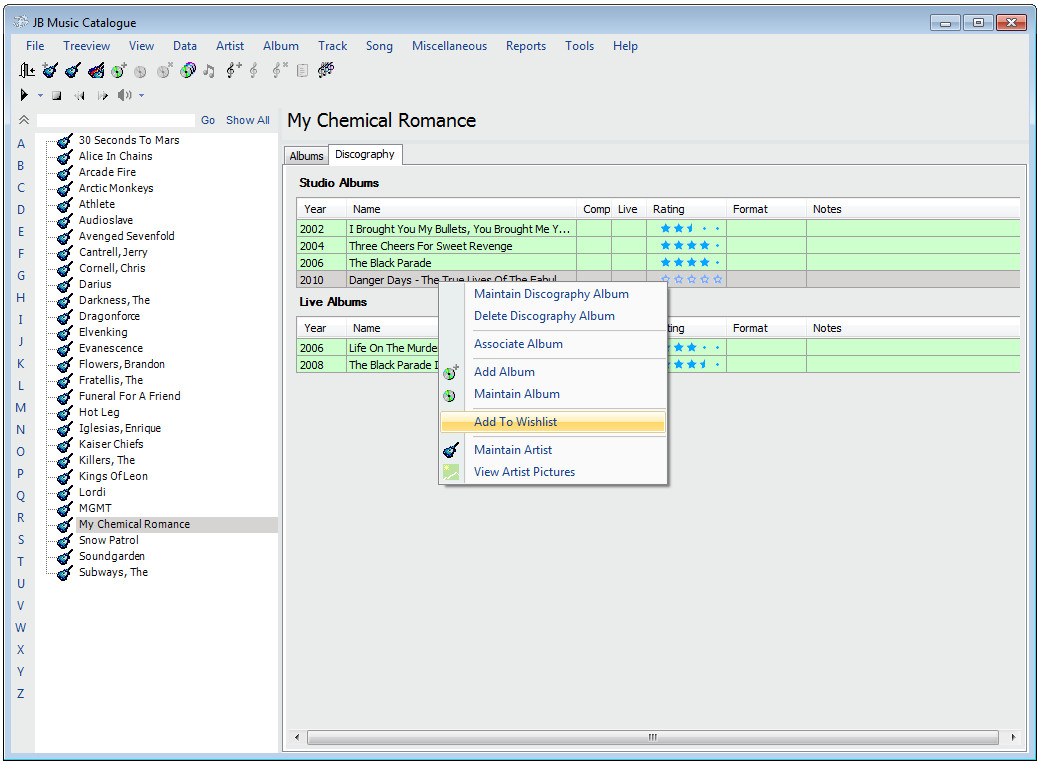Click the document page toolbar icon

pos(303,70)
